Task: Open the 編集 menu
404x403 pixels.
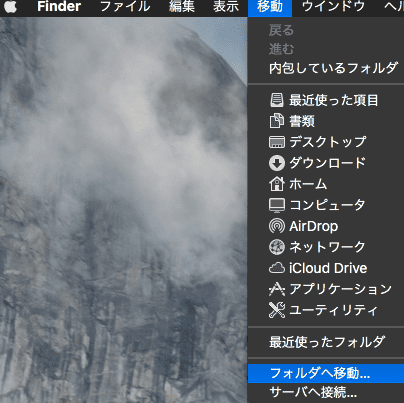Action: (x=182, y=7)
